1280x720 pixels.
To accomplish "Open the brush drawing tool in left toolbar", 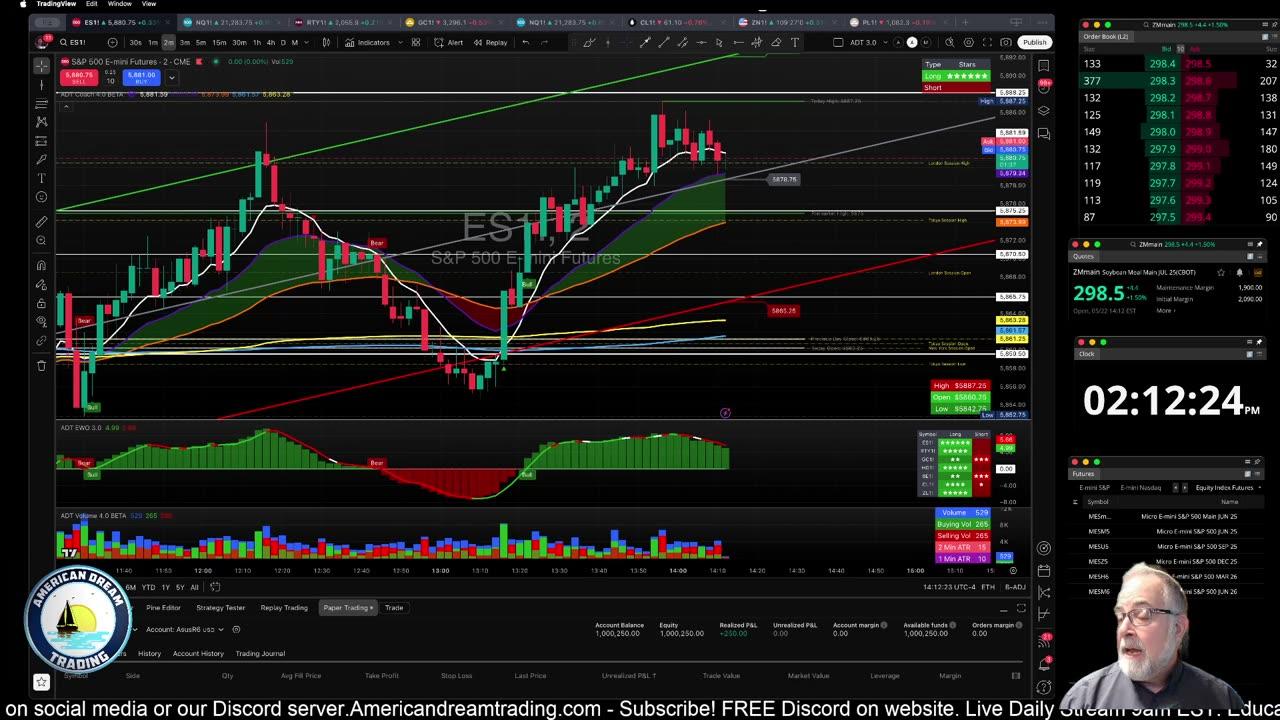I will (x=41, y=159).
